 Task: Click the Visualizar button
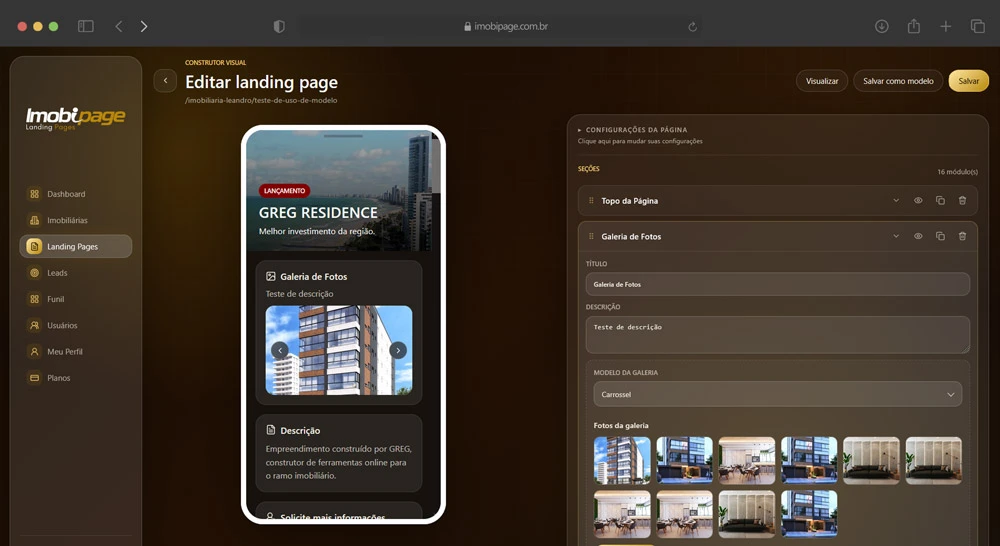[x=821, y=81]
